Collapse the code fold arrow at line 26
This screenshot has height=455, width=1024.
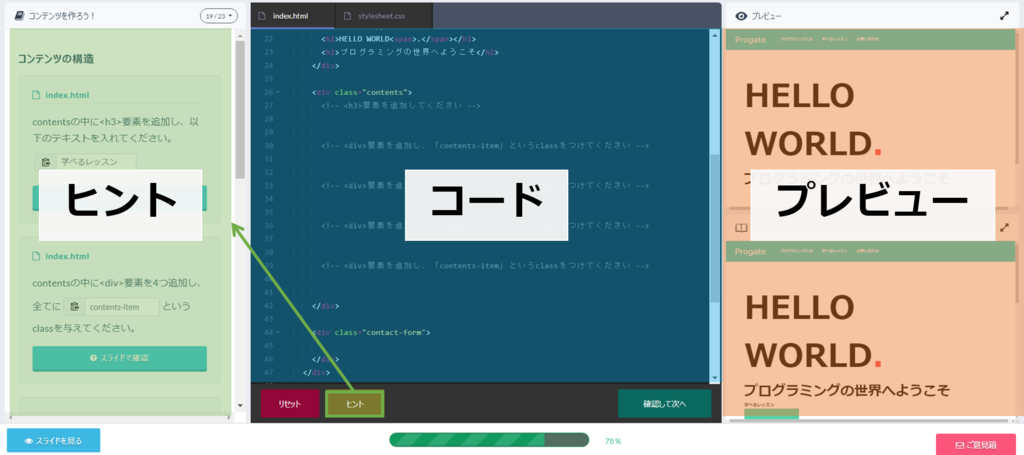click(x=278, y=92)
